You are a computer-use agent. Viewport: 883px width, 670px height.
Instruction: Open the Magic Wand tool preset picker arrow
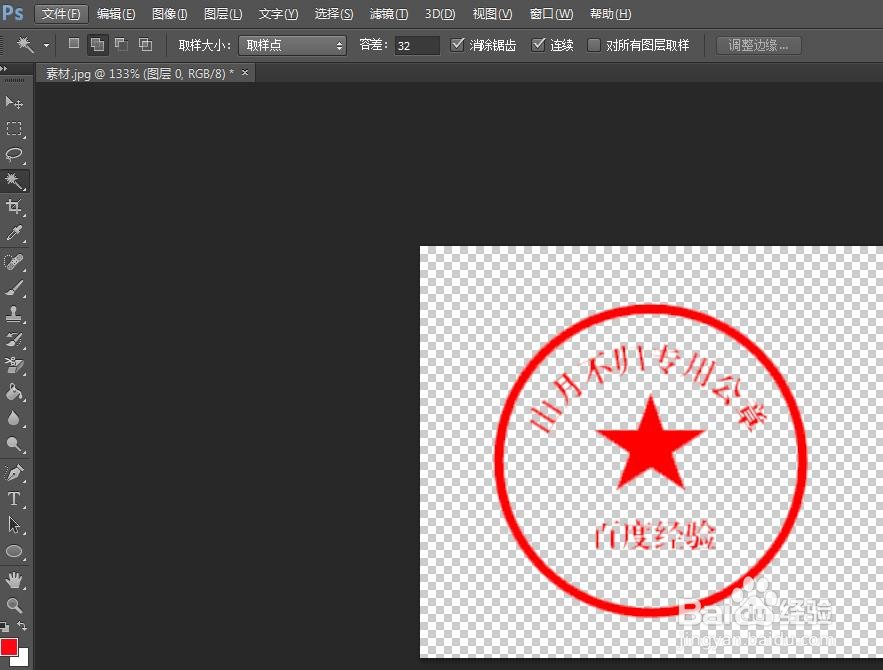click(x=46, y=45)
